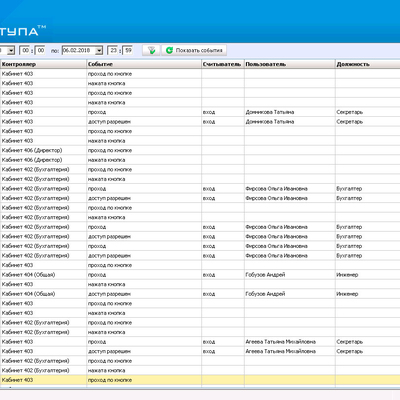Click the Считыватель column header
The height and width of the screenshot is (400, 400).
tap(223, 64)
